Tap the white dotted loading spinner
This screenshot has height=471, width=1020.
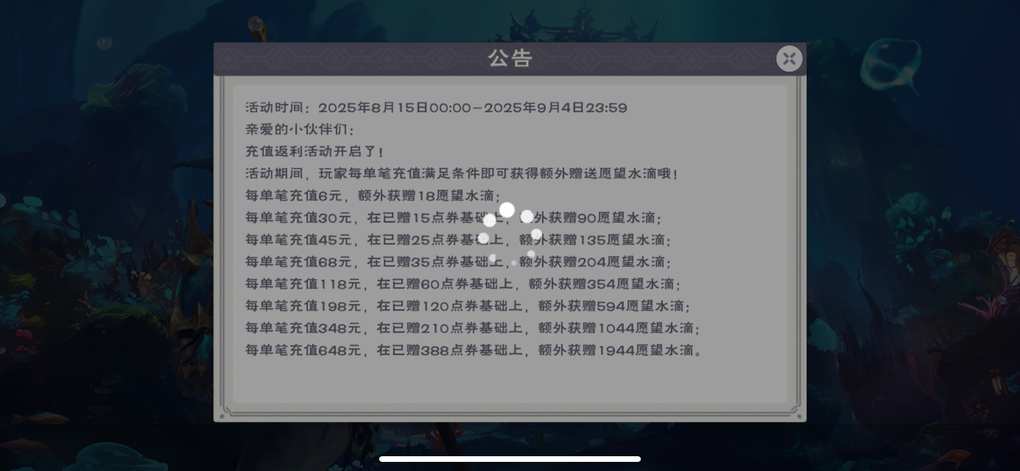pyautogui.click(x=510, y=236)
